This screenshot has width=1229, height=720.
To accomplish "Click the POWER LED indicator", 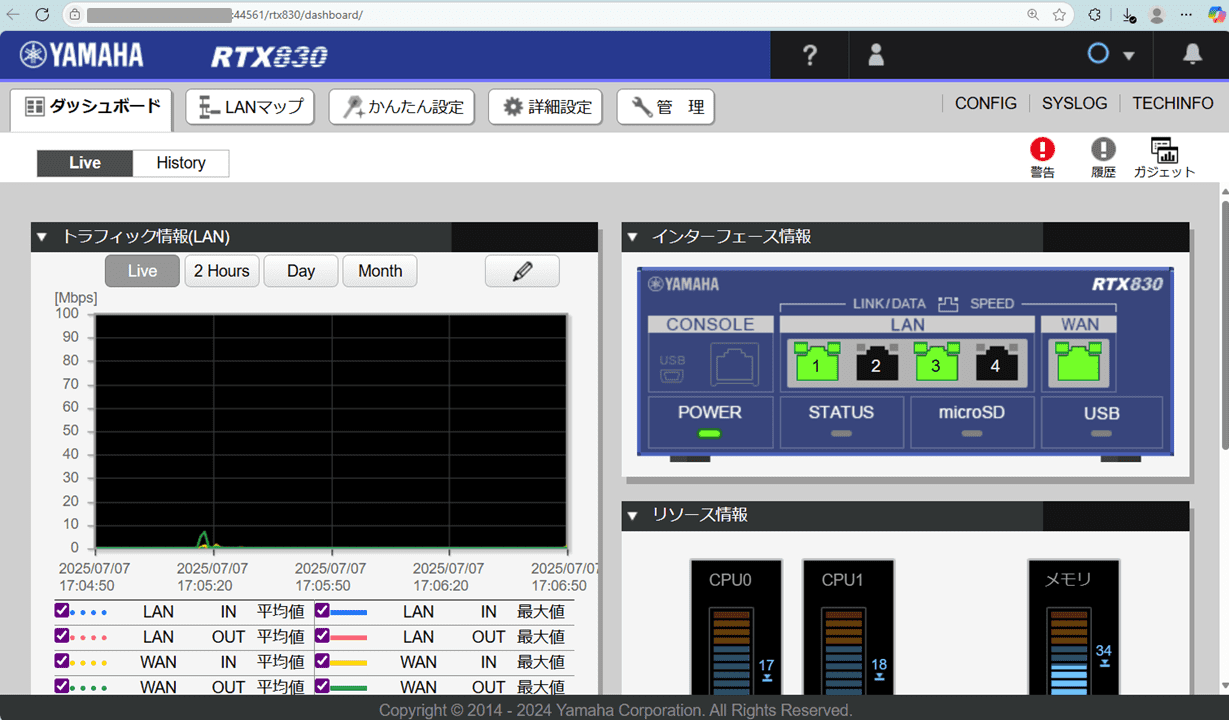I will (710, 433).
